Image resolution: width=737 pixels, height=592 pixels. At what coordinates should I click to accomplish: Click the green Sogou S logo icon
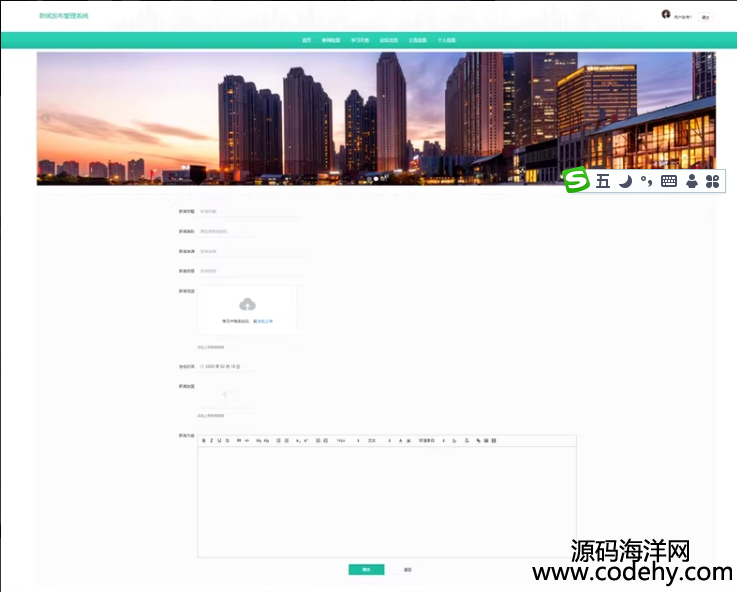(x=576, y=181)
